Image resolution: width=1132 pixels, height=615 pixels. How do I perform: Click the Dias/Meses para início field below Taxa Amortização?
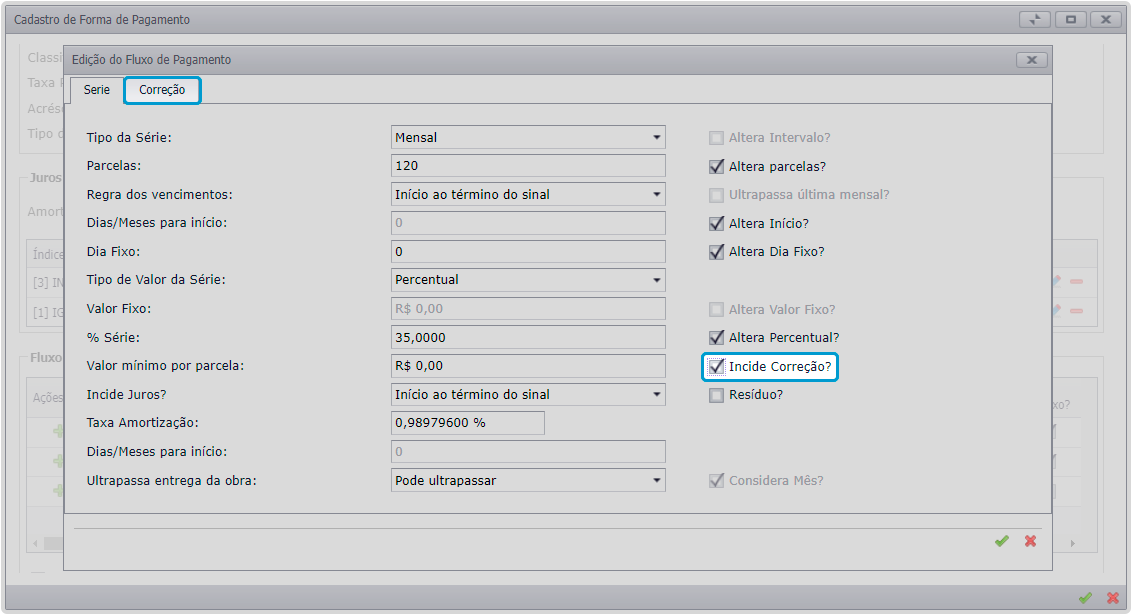(528, 452)
